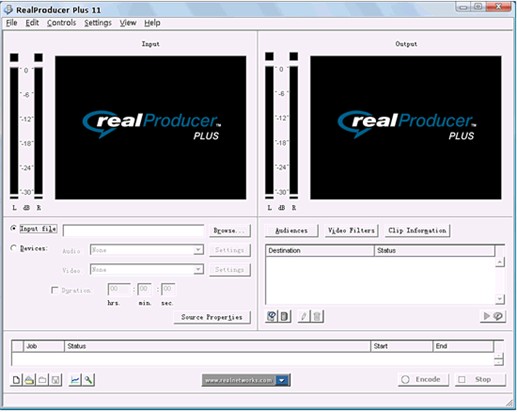Screen dimensions: 517x412
Task: Click the New Job document icon
Action: click(16, 380)
